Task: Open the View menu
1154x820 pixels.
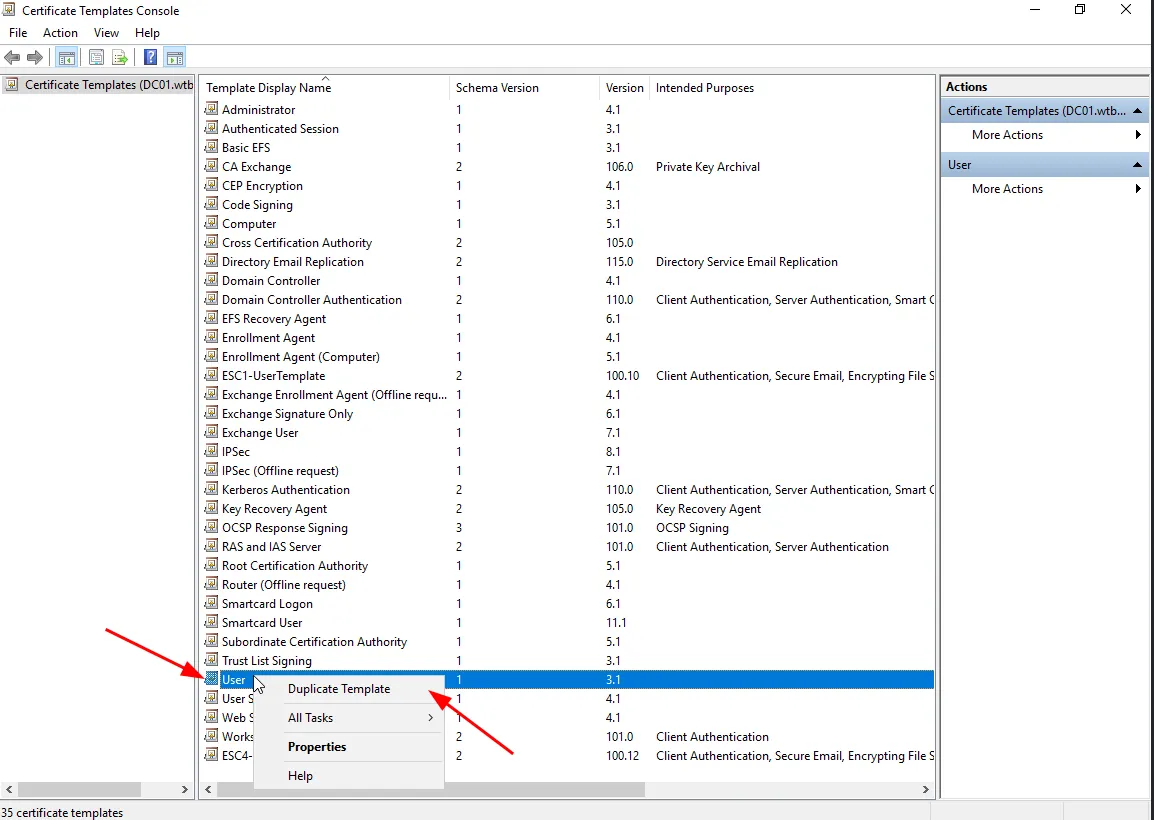Action: [106, 33]
